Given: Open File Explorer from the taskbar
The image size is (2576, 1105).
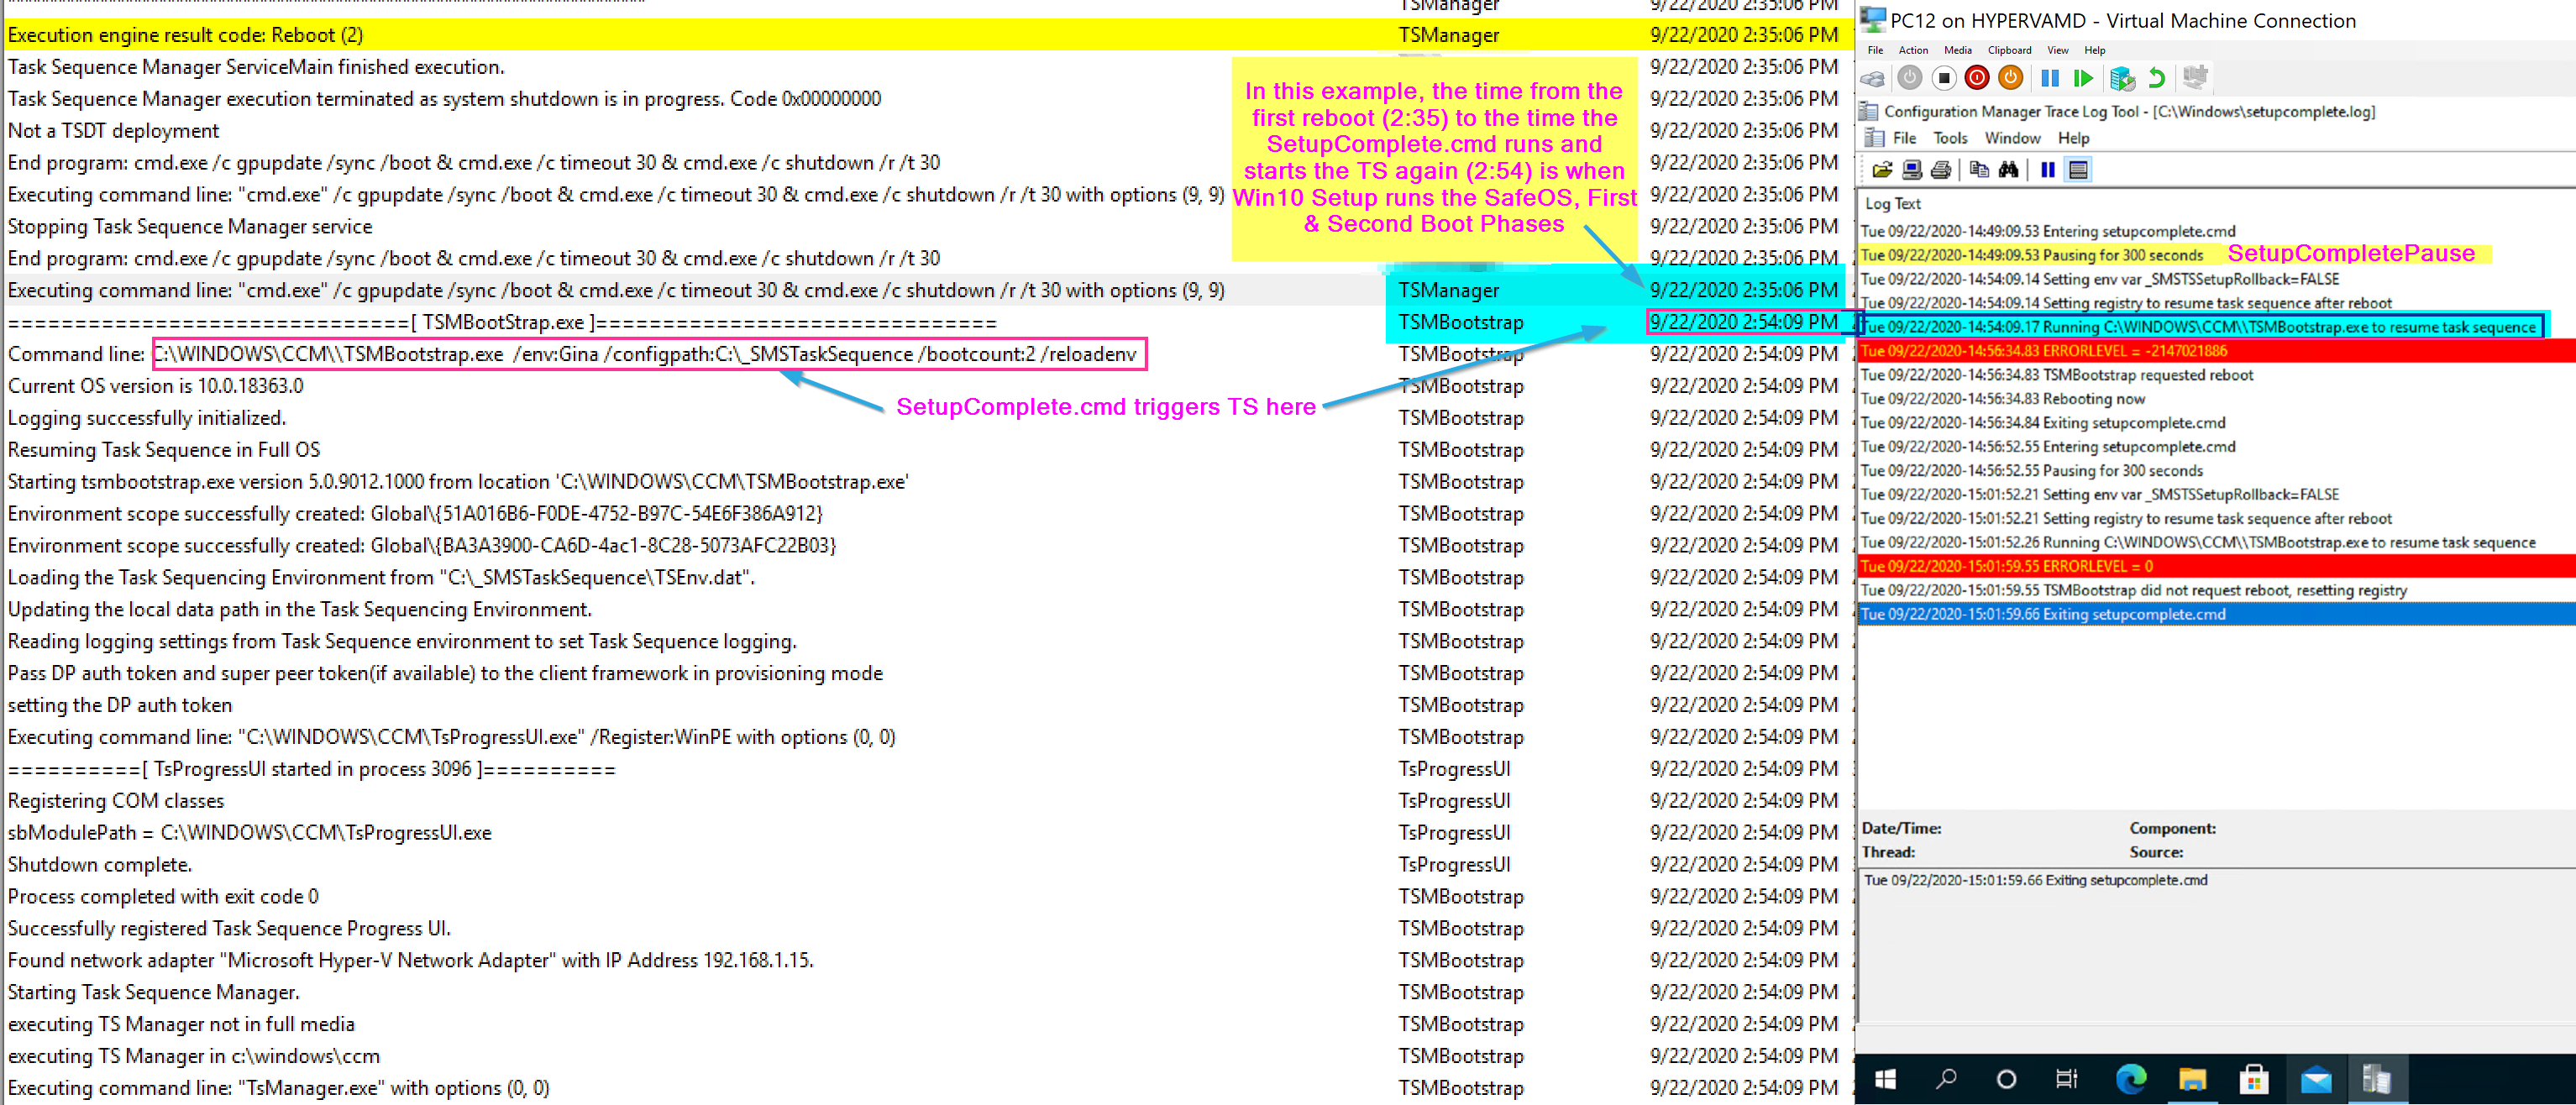Looking at the screenshot, I should 2192,1079.
